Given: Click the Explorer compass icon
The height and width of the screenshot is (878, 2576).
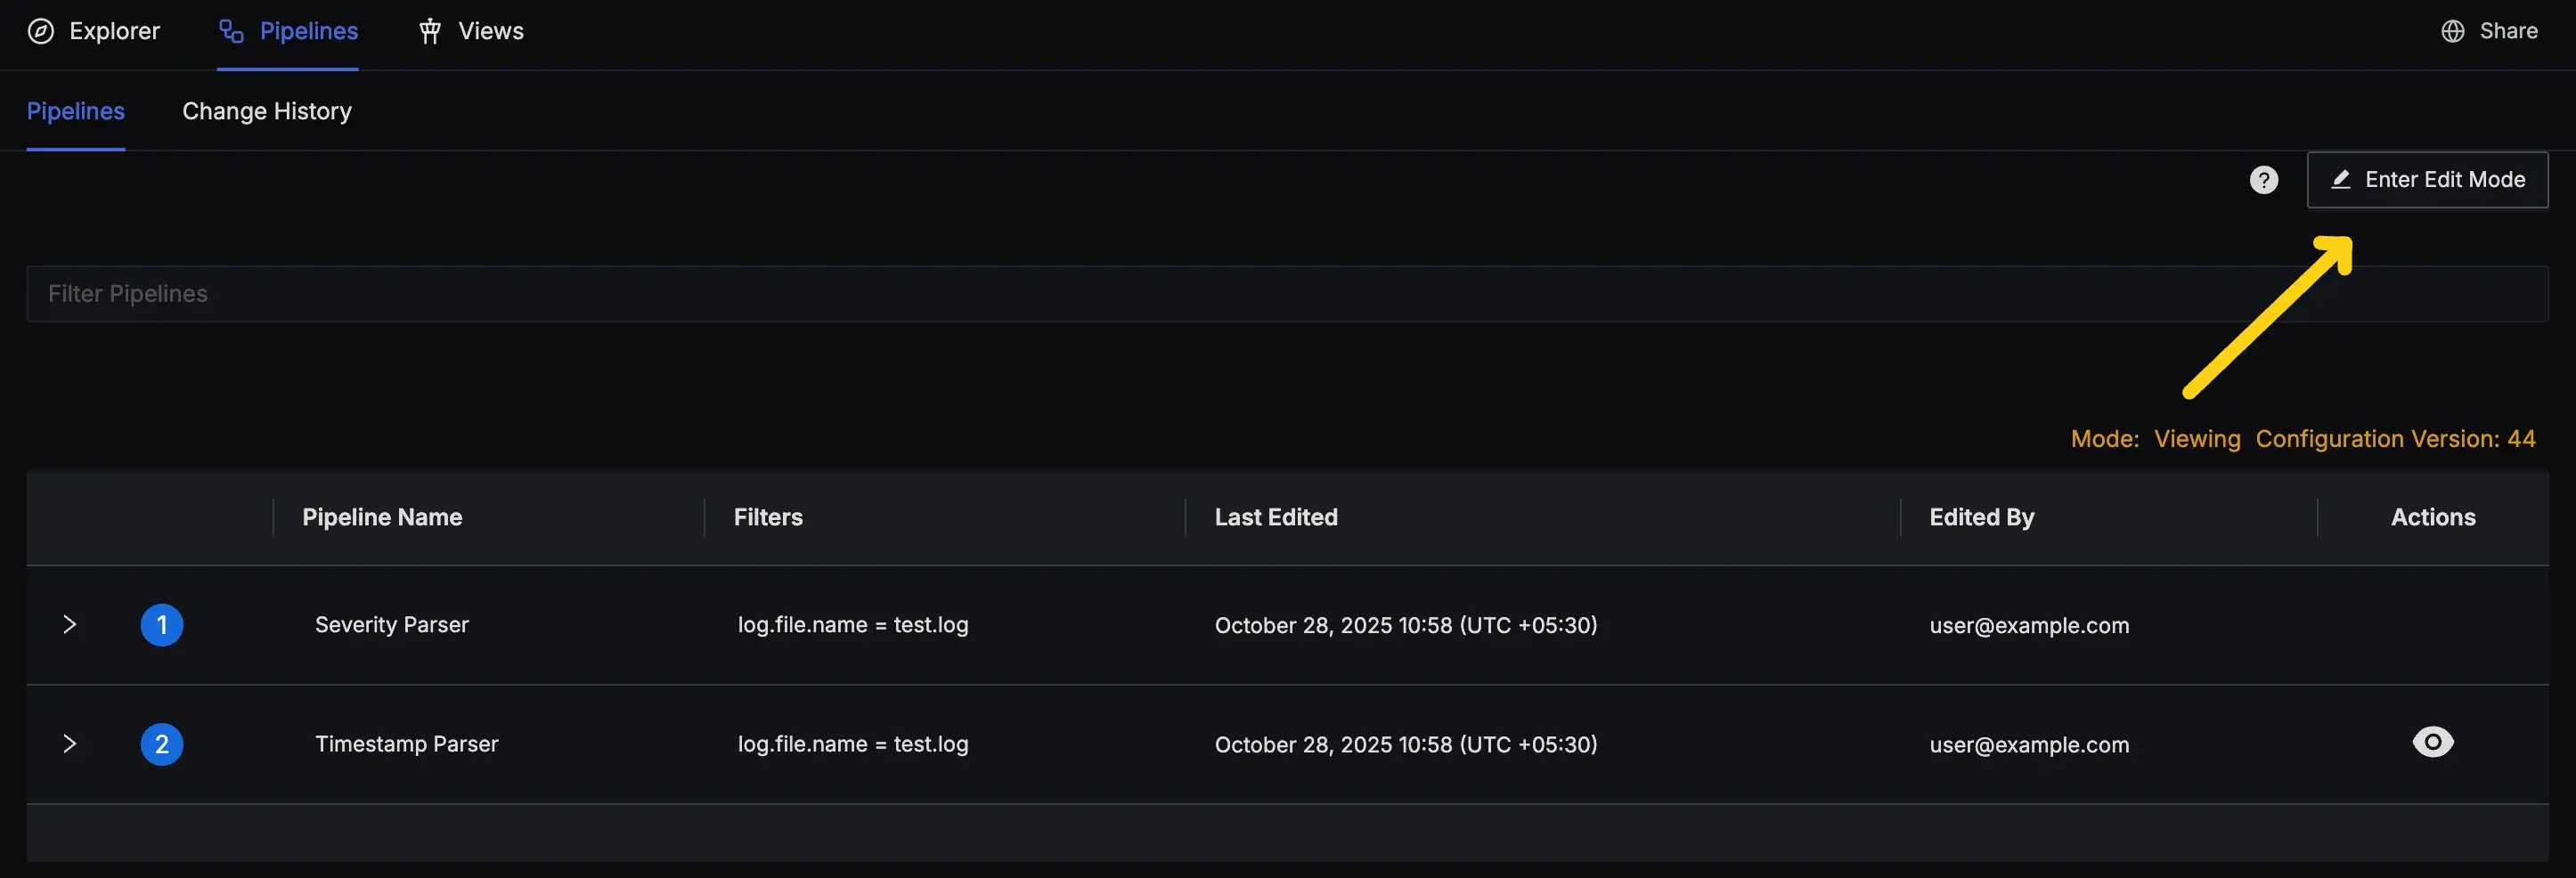Looking at the screenshot, I should pyautogui.click(x=41, y=31).
